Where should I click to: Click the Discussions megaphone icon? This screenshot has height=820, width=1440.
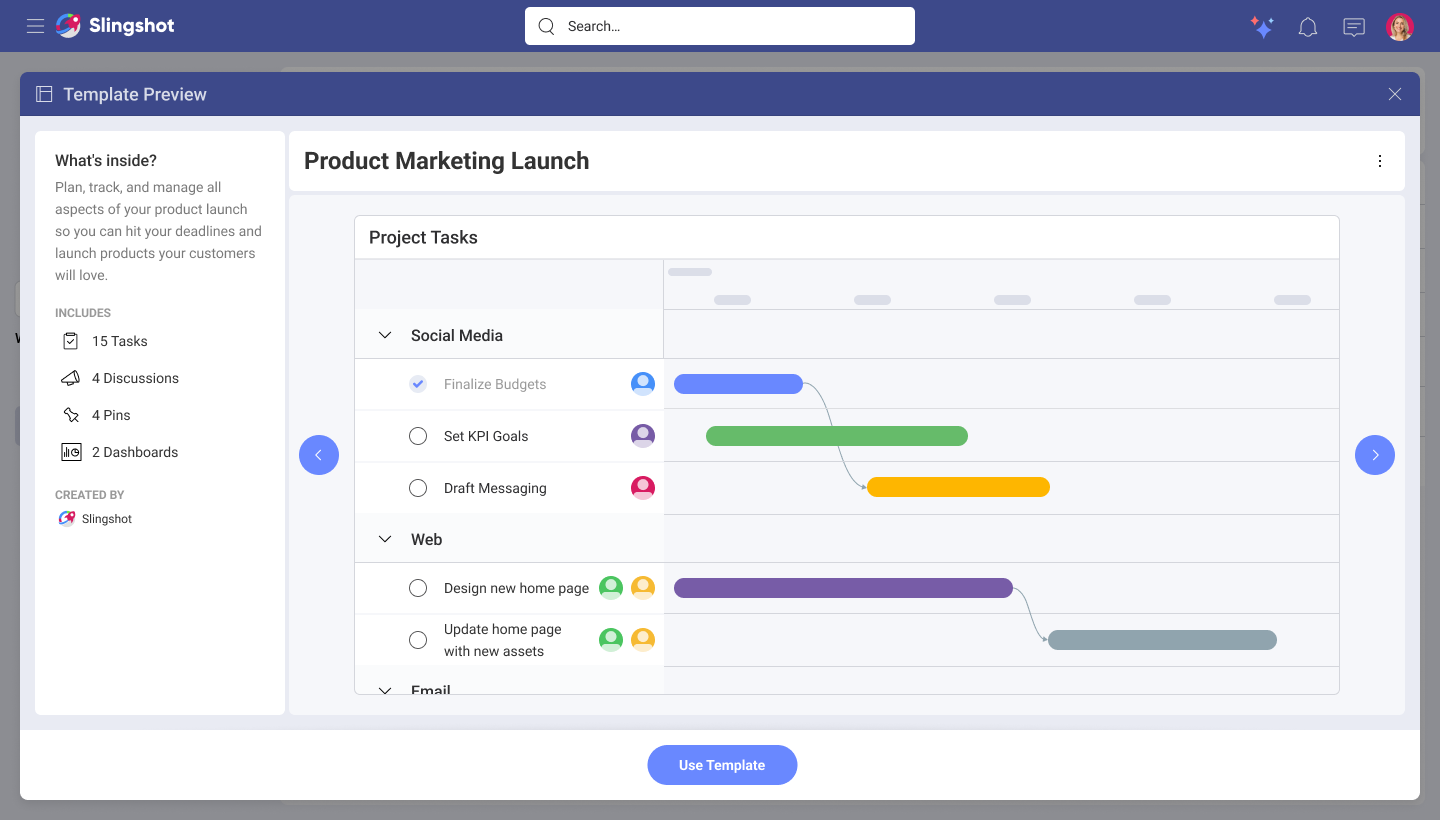[x=70, y=378]
